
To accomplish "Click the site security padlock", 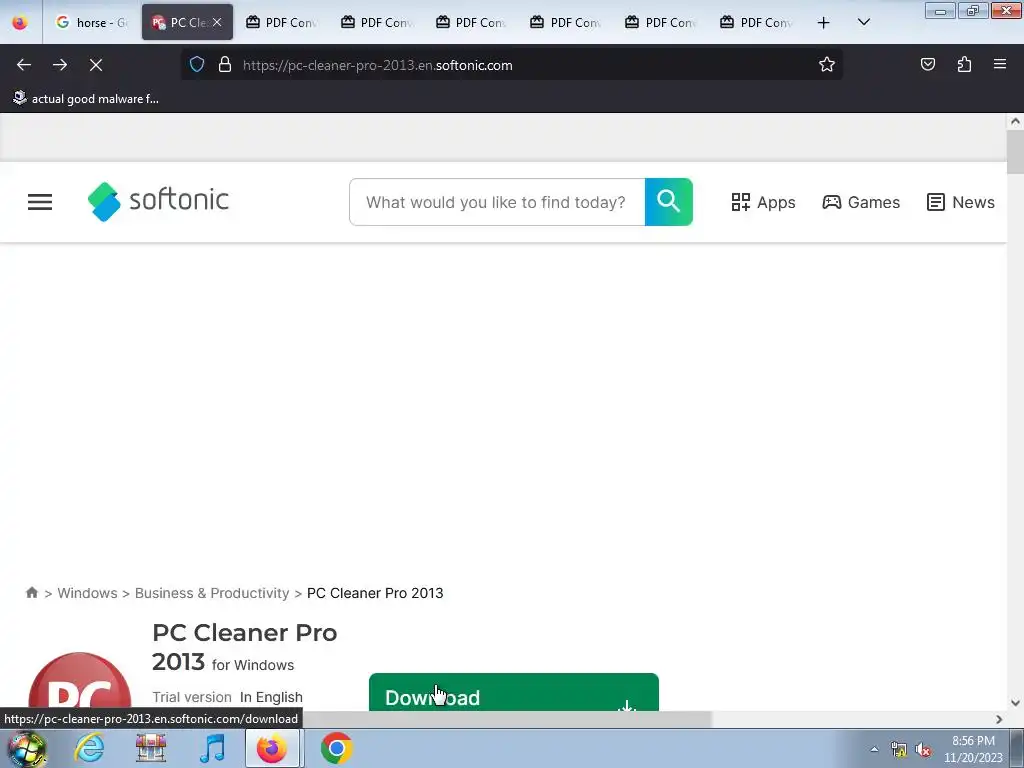I will point(225,65).
